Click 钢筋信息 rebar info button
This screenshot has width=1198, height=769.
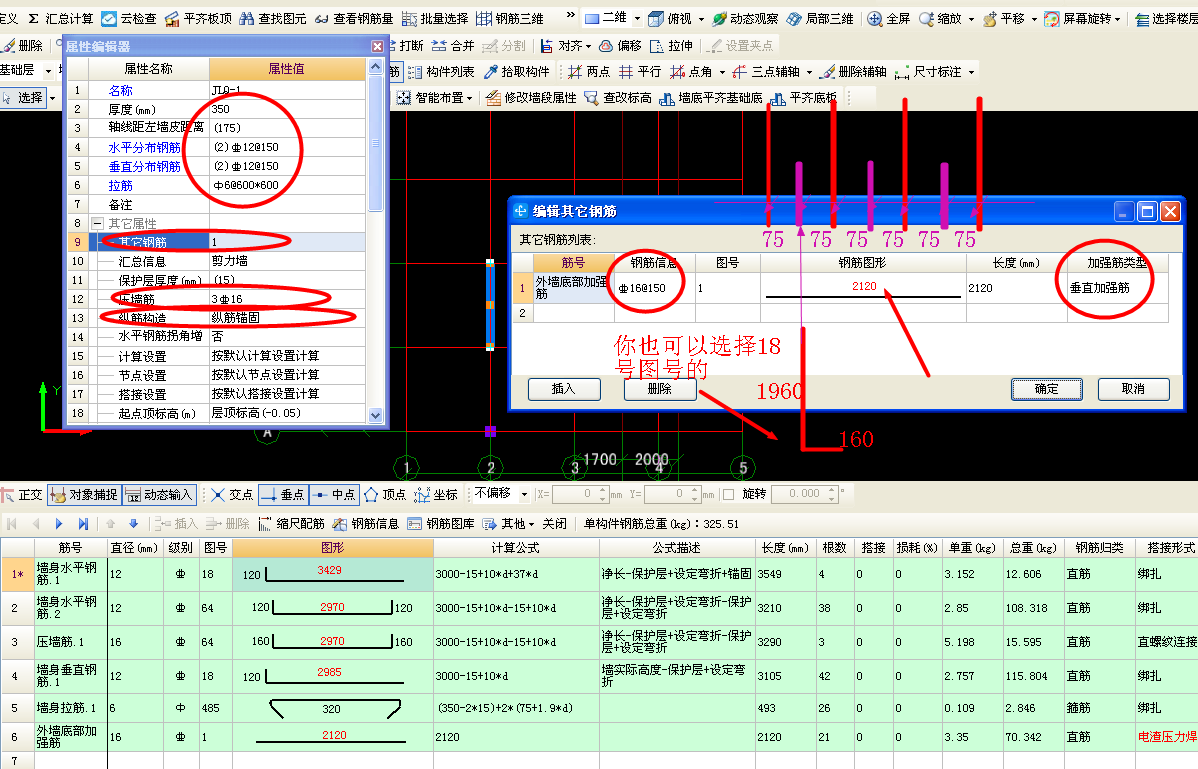tap(365, 524)
